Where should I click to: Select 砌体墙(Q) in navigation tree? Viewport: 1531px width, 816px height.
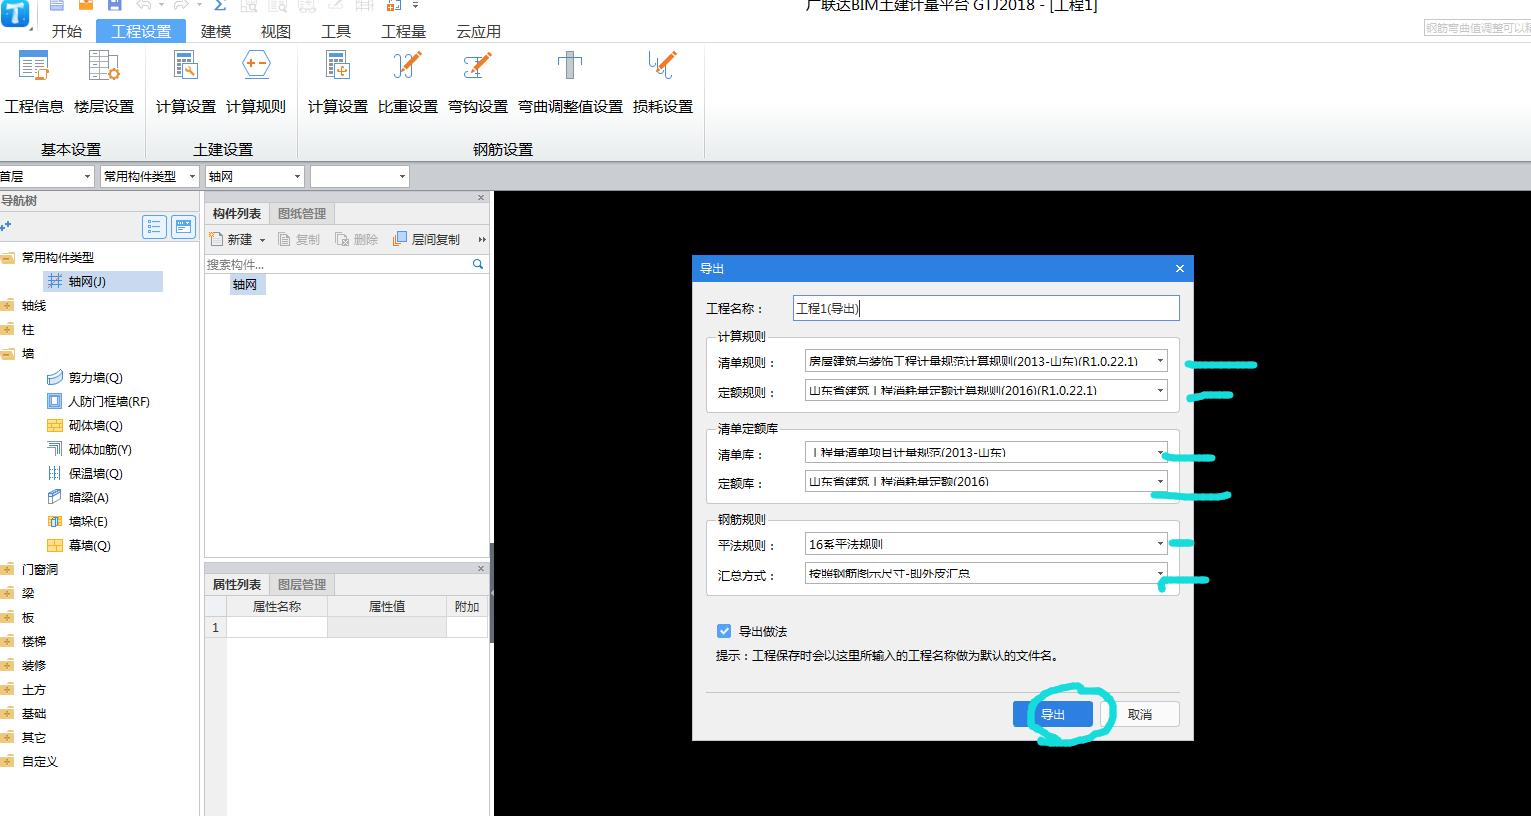click(x=85, y=425)
